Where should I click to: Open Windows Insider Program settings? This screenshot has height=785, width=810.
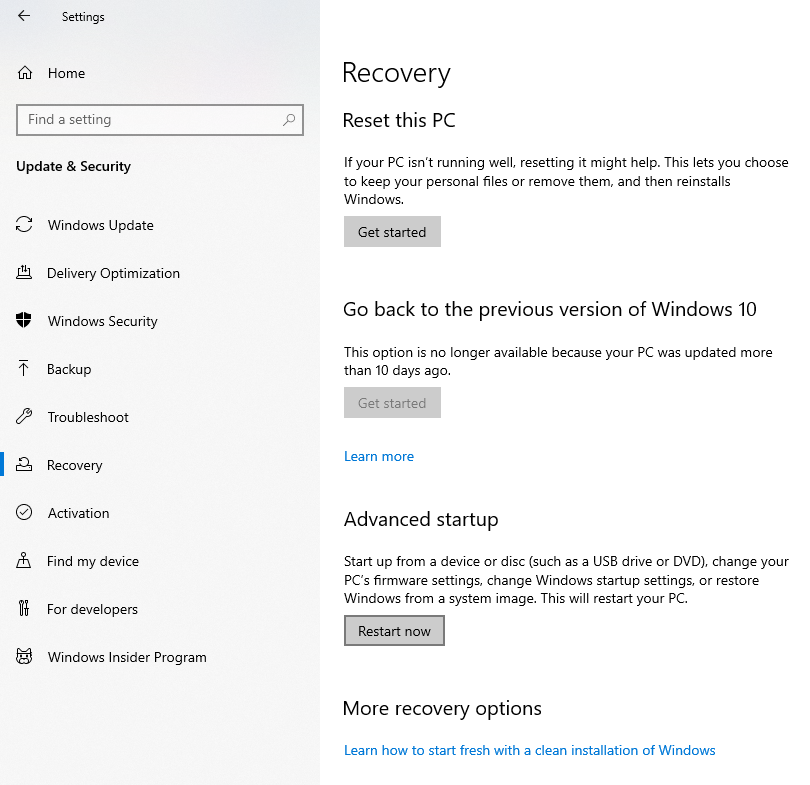(x=127, y=657)
